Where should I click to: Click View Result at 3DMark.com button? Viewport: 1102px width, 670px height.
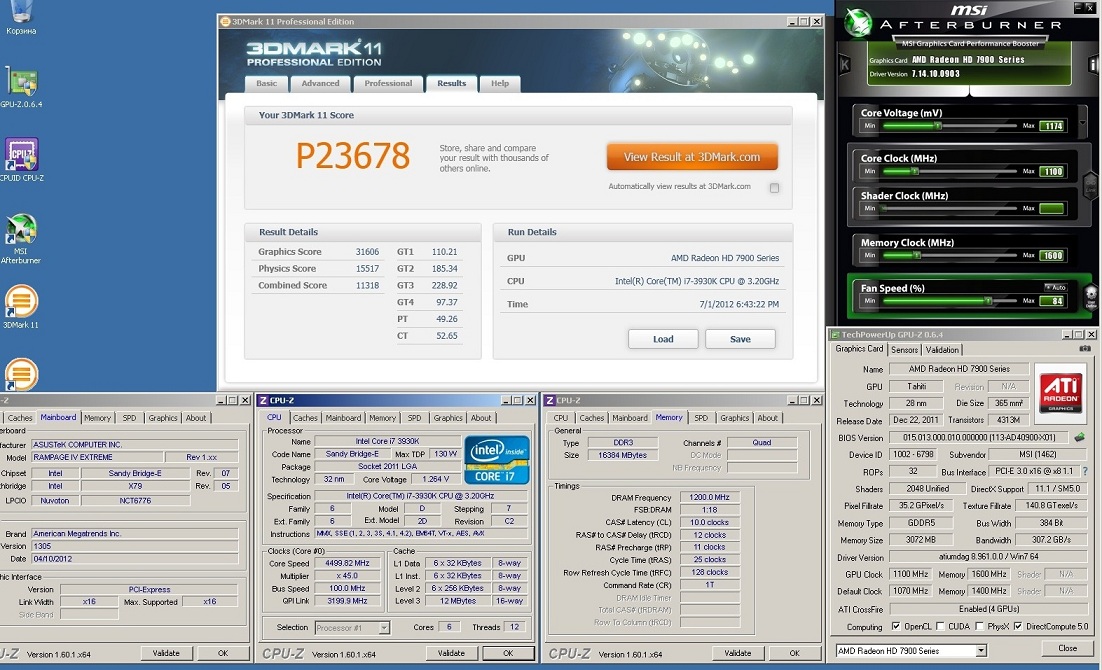[692, 157]
